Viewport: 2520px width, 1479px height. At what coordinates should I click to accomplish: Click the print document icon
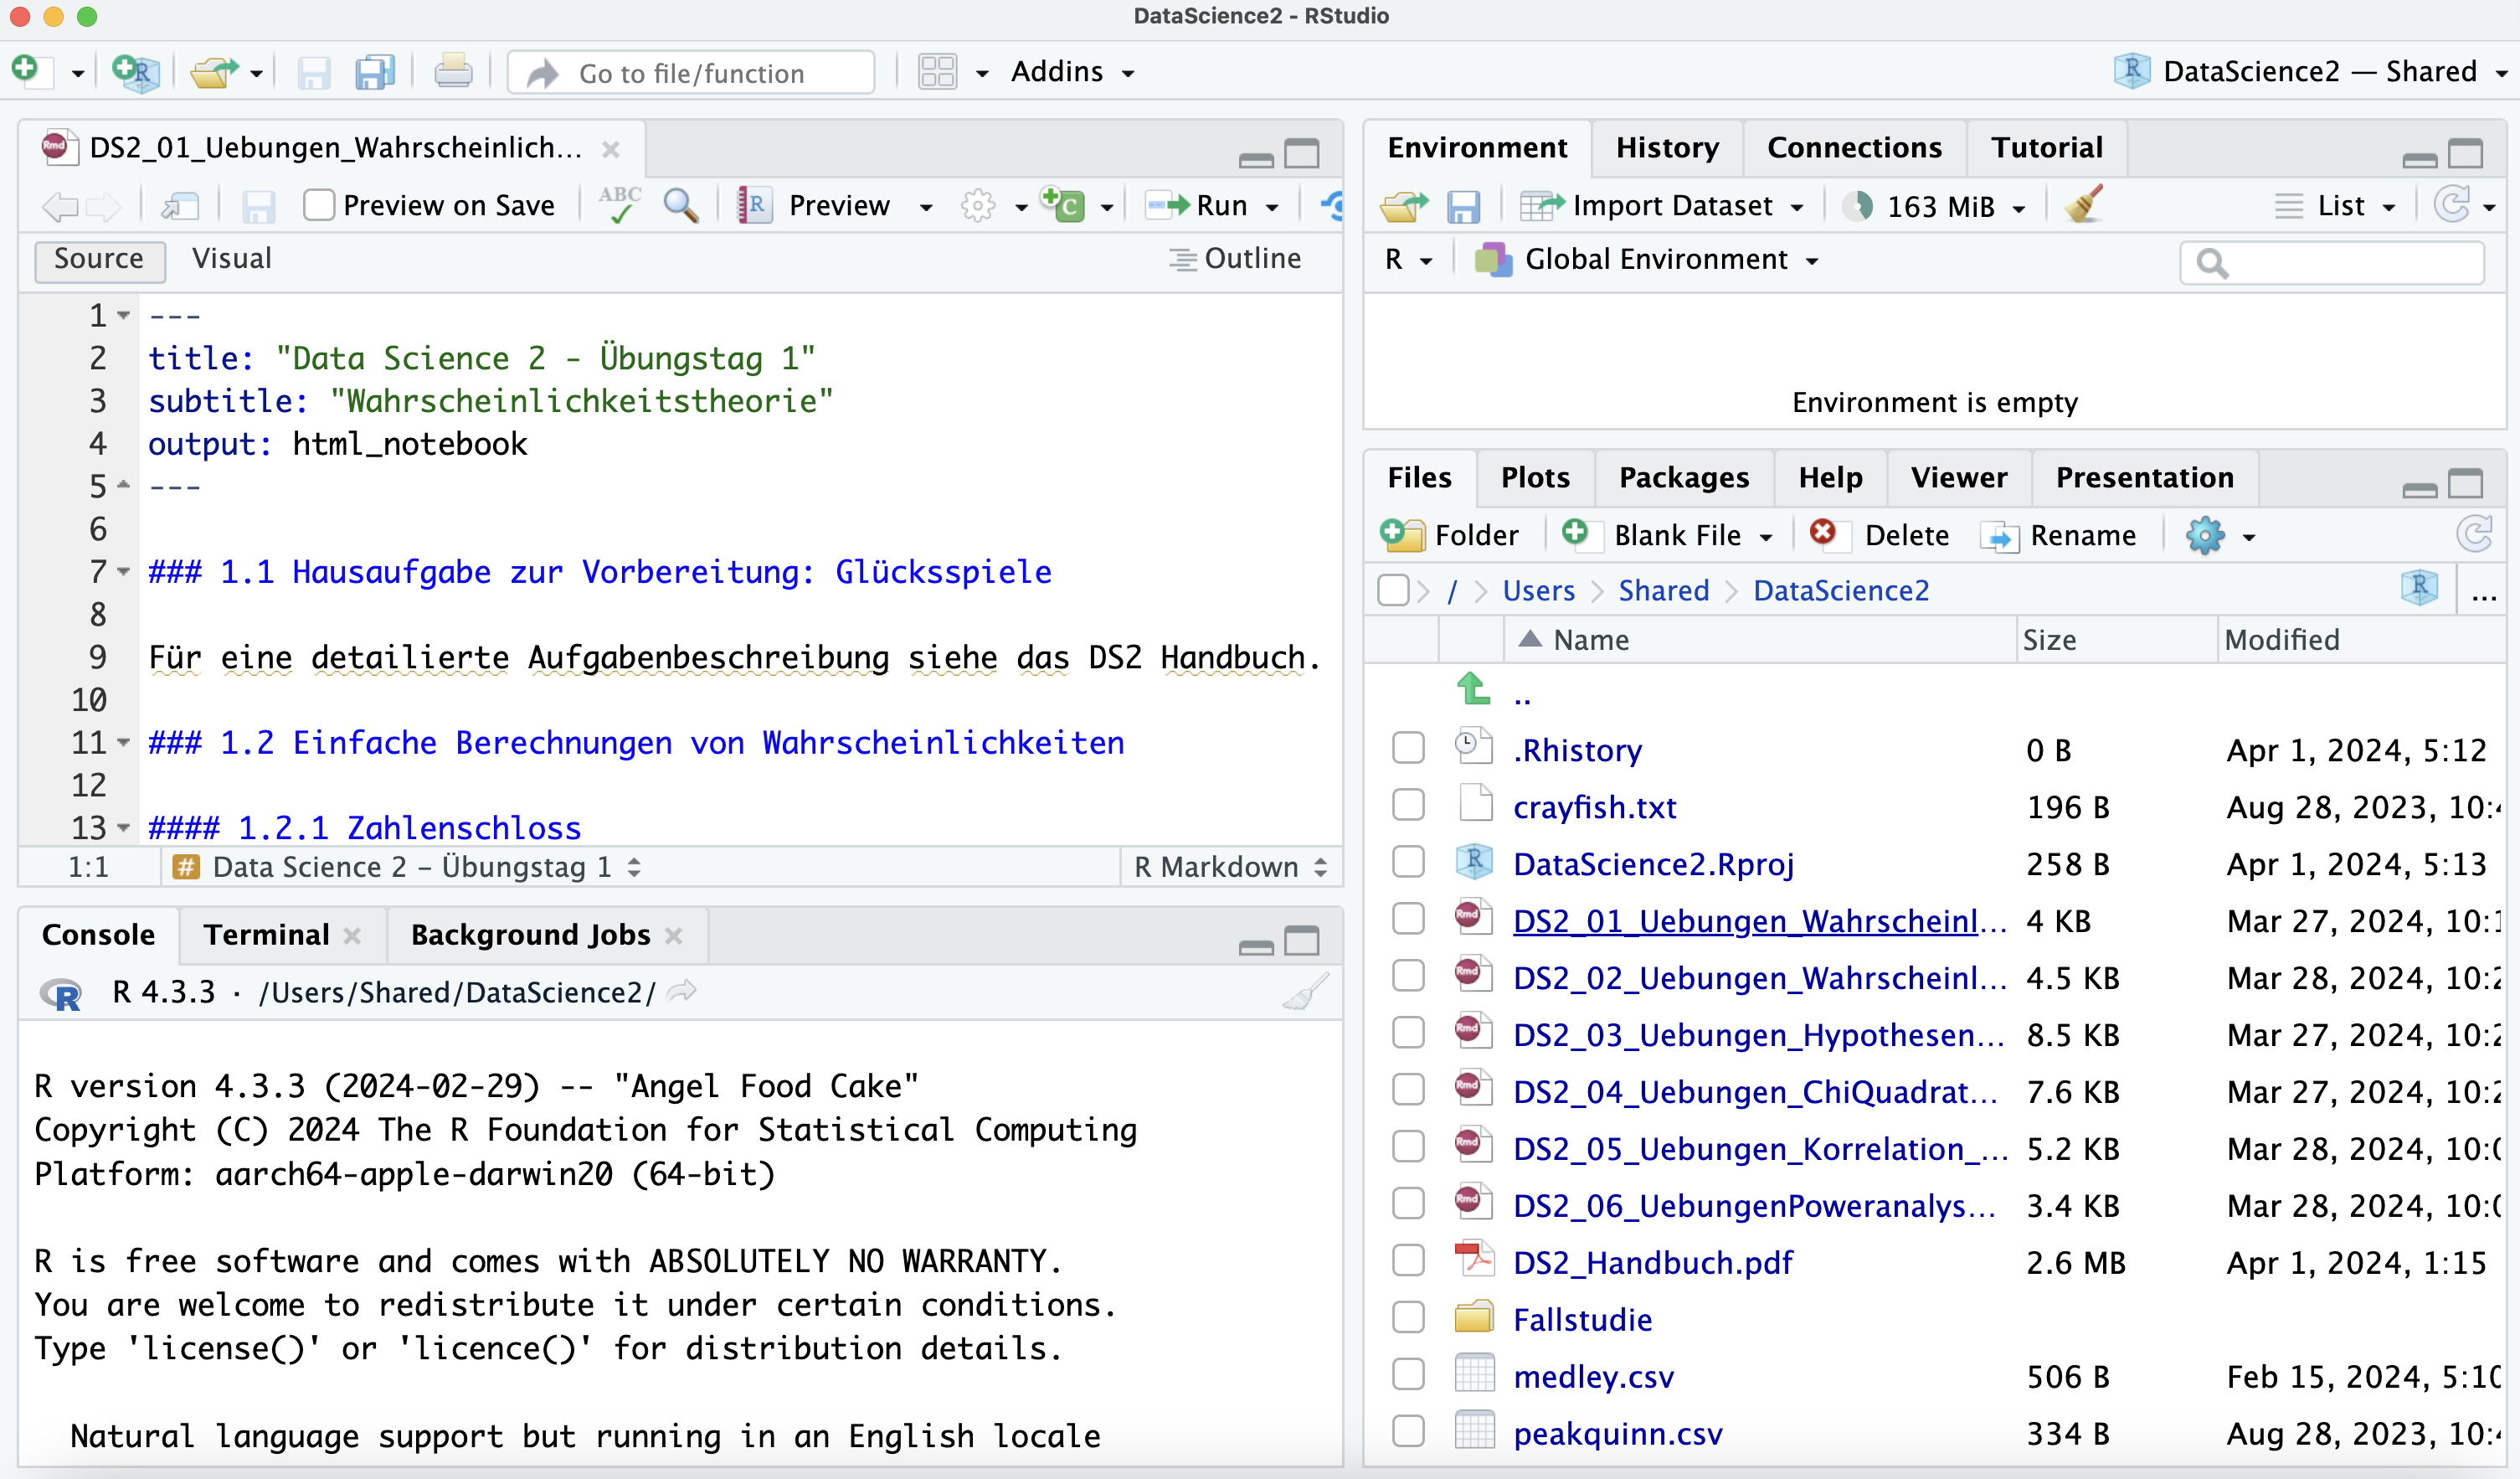(453, 72)
